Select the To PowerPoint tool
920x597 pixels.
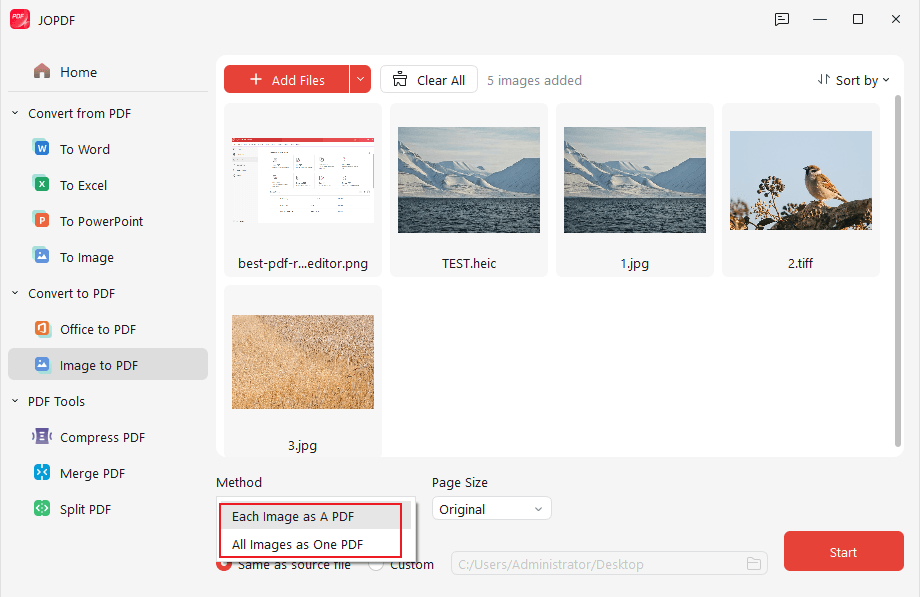coord(100,220)
